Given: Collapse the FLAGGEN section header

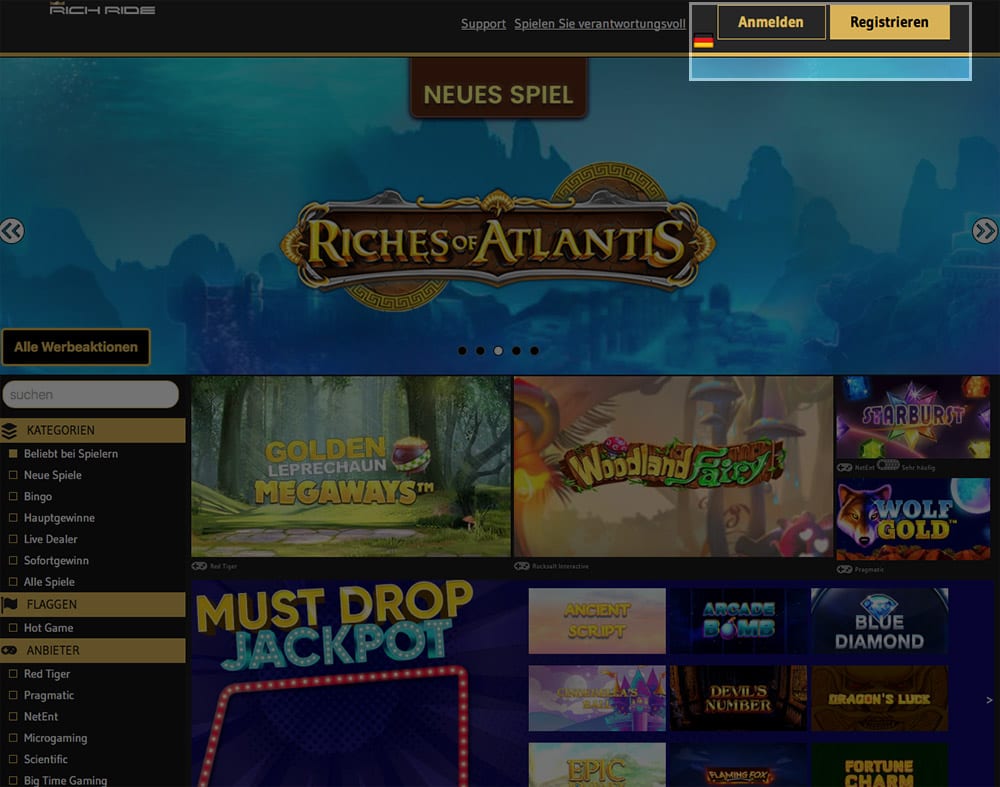Looking at the screenshot, I should coord(93,605).
